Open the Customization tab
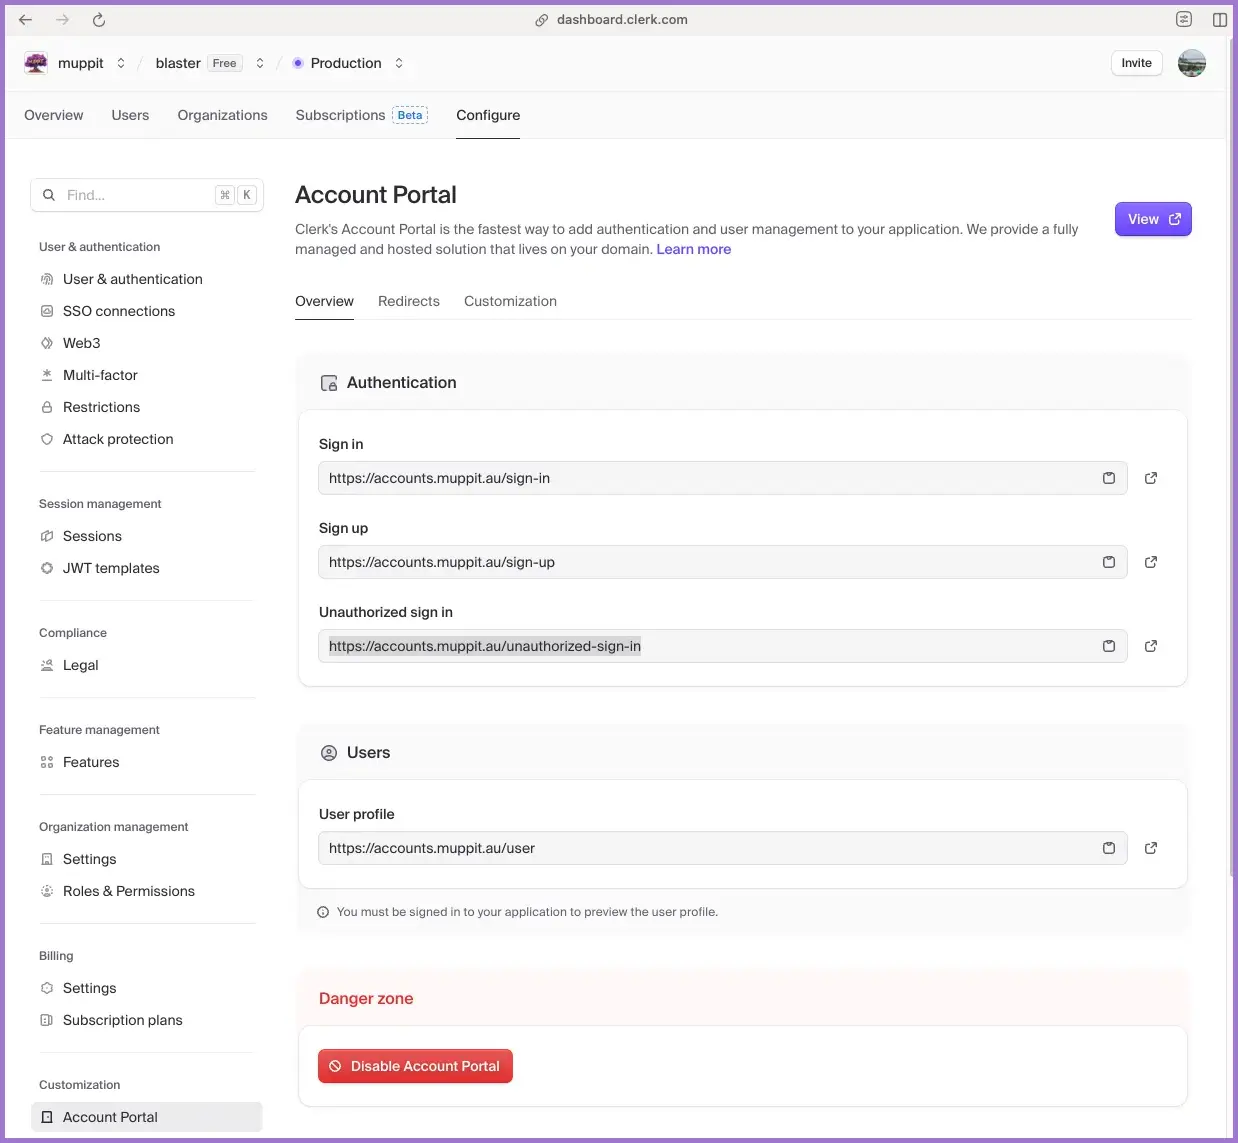Screen dimensions: 1238x1143 [510, 301]
